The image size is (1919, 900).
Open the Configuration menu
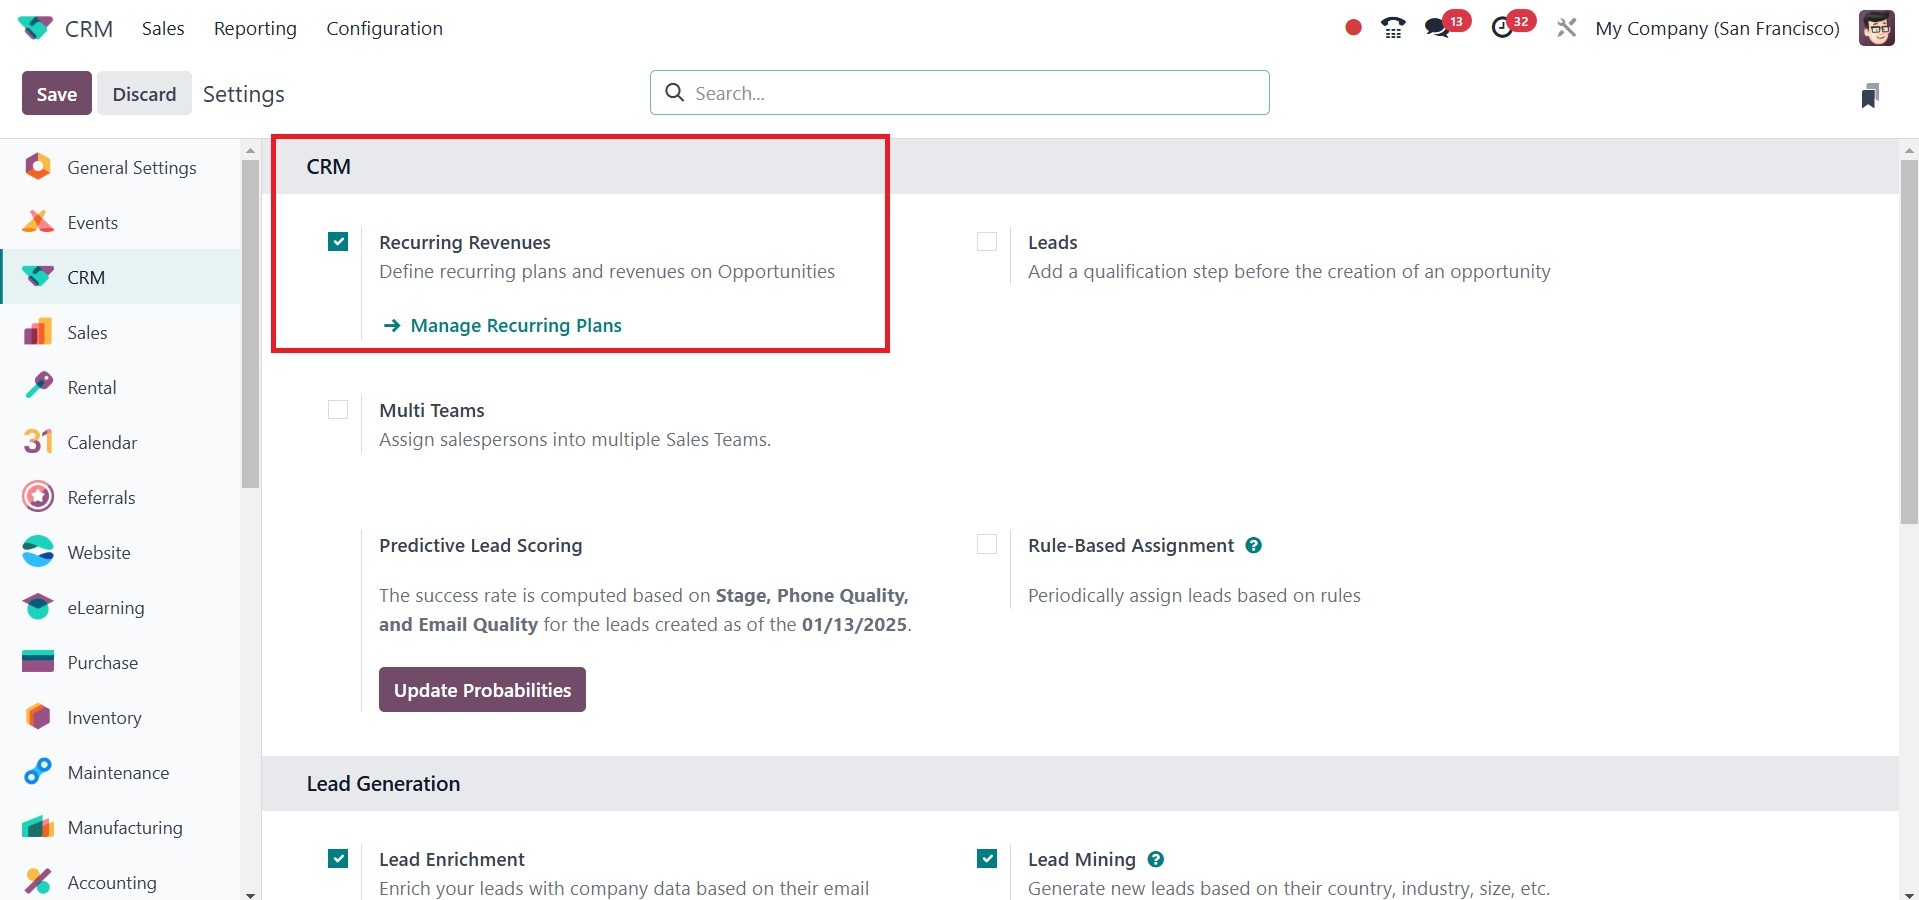click(384, 28)
